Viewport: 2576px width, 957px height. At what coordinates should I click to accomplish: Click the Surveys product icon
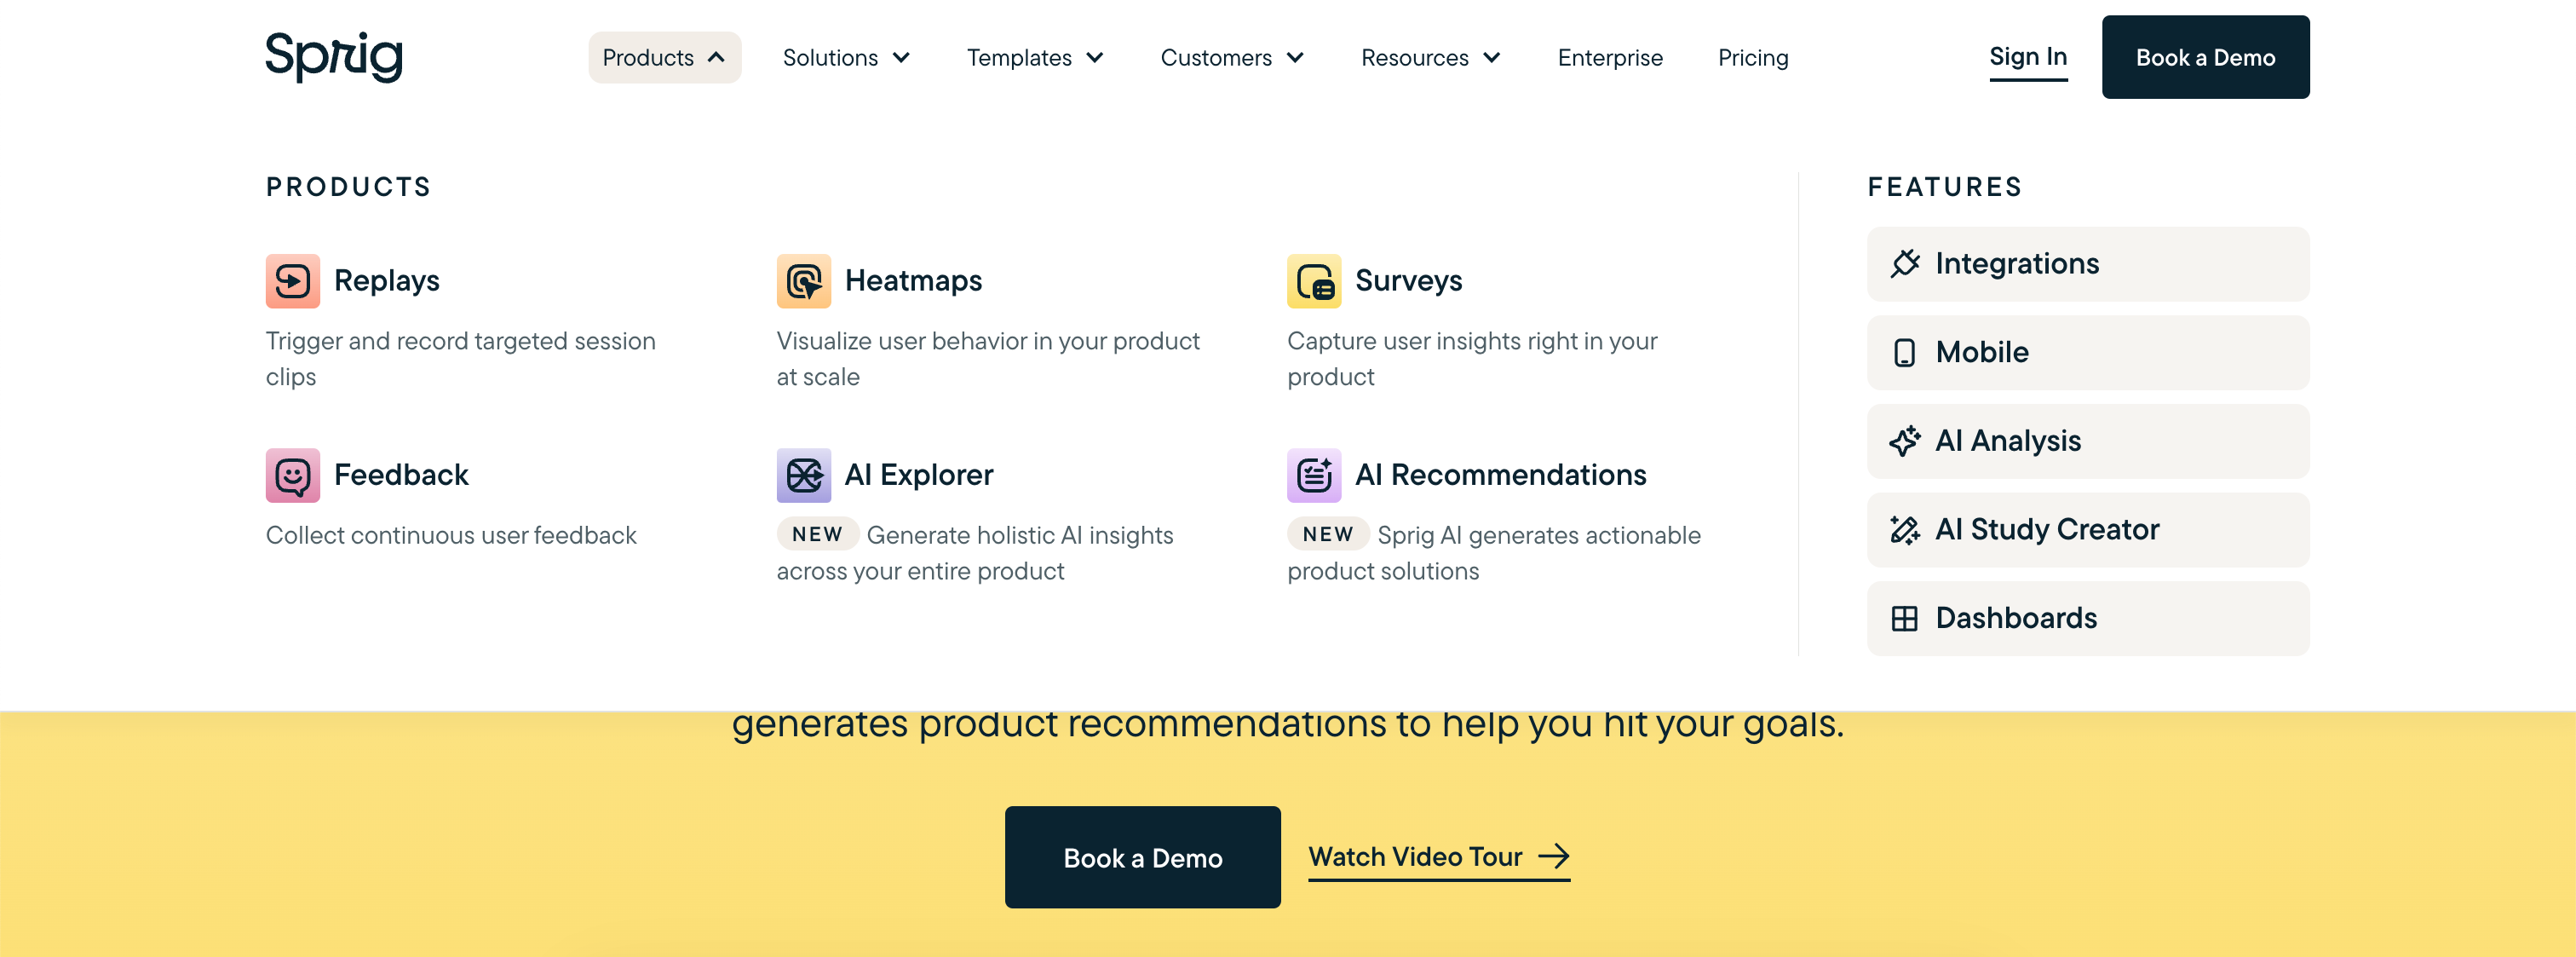1313,281
